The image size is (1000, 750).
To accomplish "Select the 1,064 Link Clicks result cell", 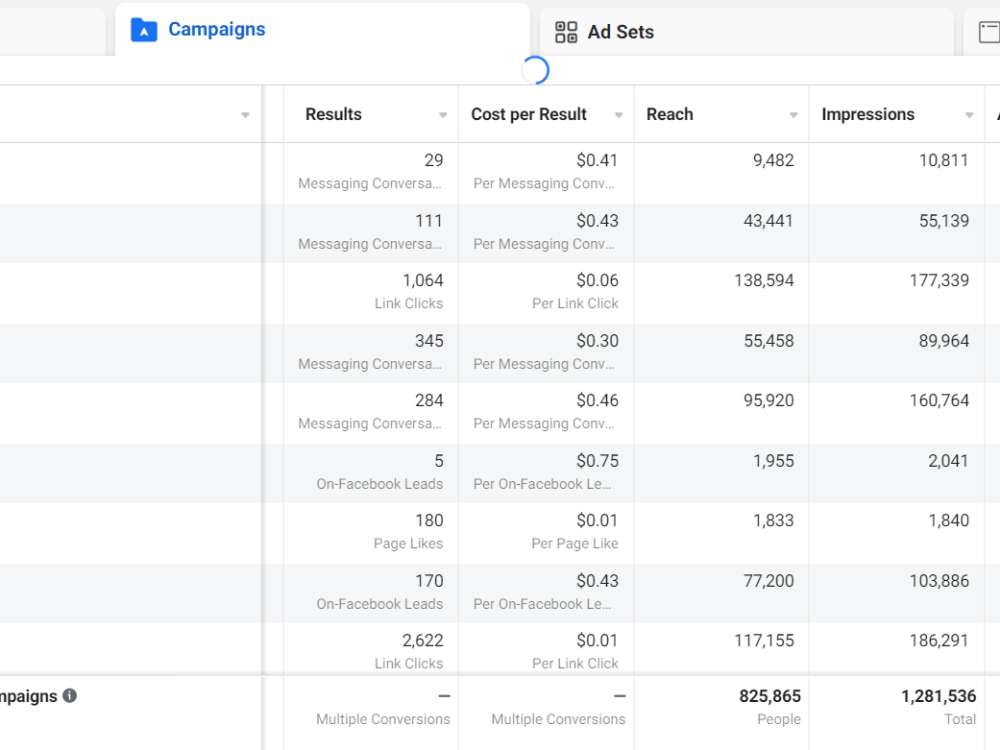I will coord(371,293).
